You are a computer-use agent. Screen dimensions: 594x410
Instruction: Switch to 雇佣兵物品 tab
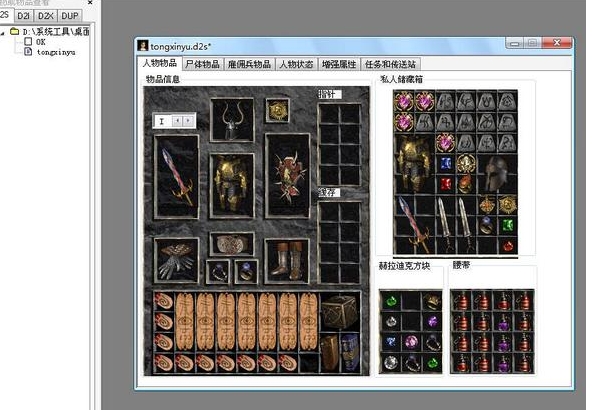point(249,64)
